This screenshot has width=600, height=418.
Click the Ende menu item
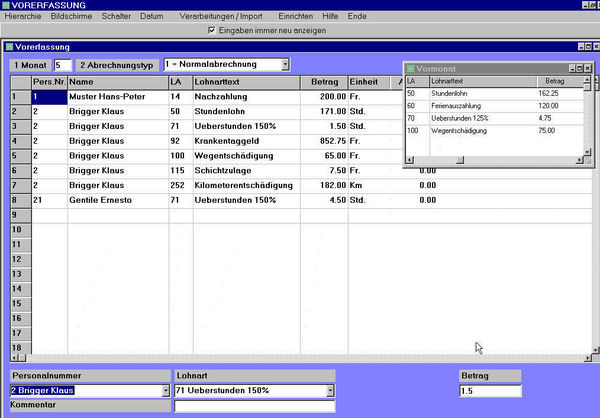point(357,16)
